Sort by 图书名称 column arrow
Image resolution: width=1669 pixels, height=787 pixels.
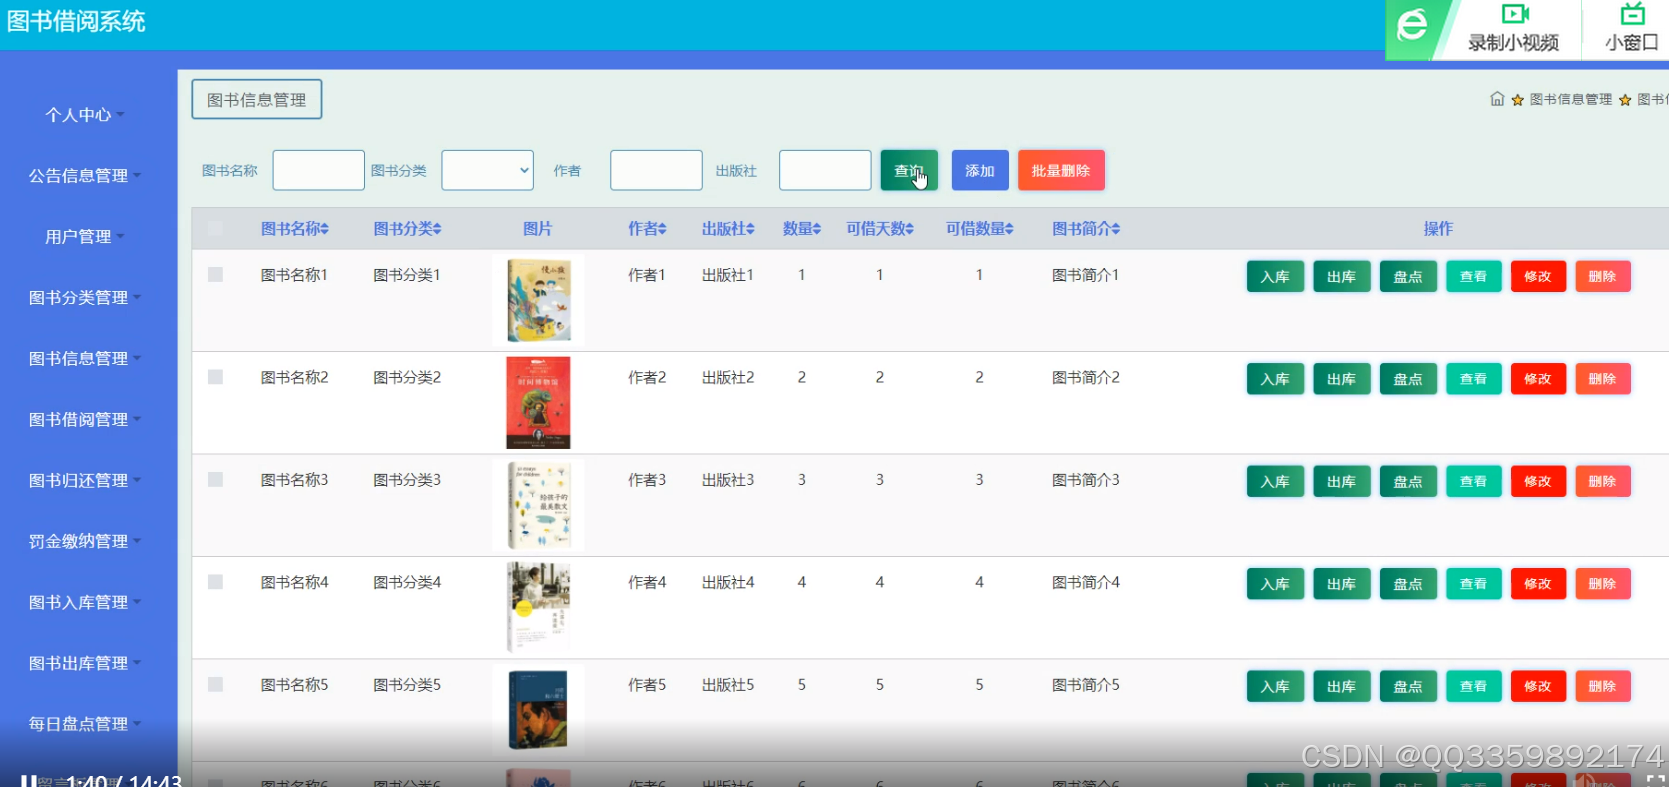click(325, 229)
